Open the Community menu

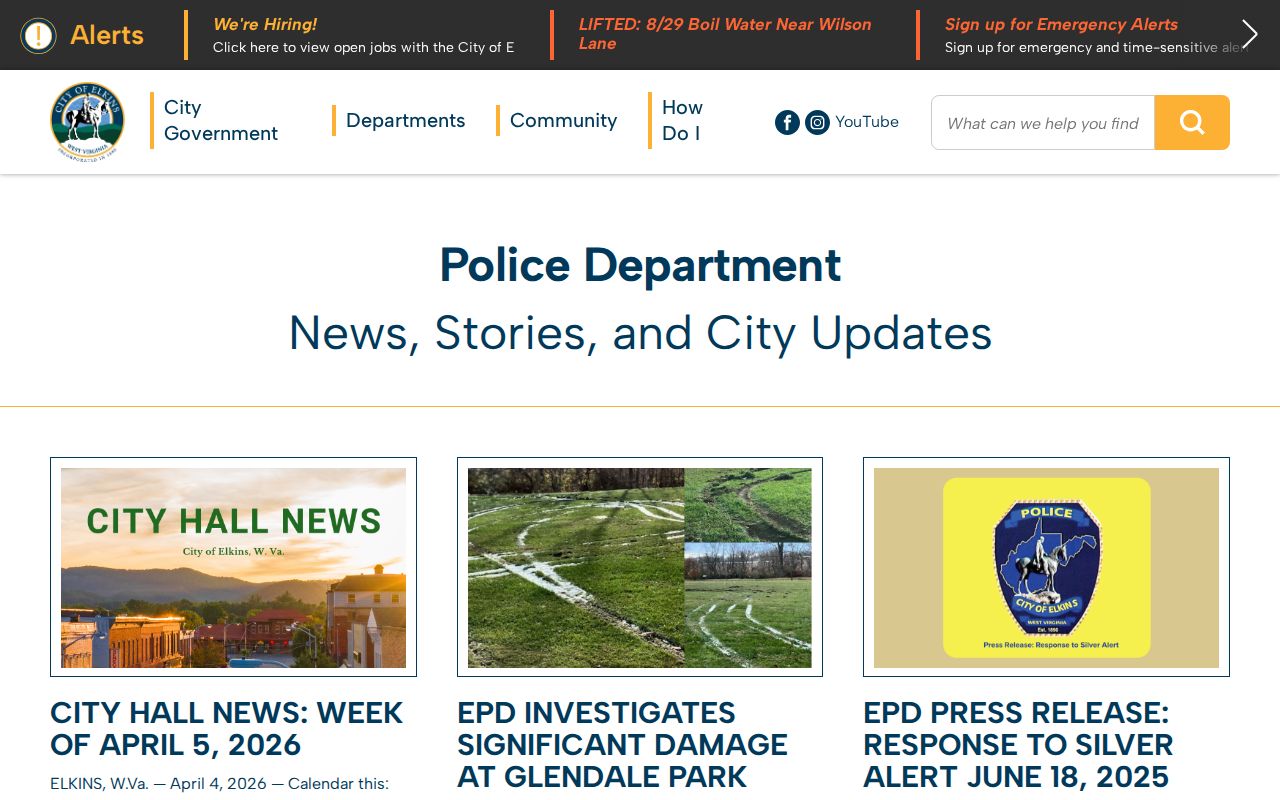pyautogui.click(x=563, y=120)
